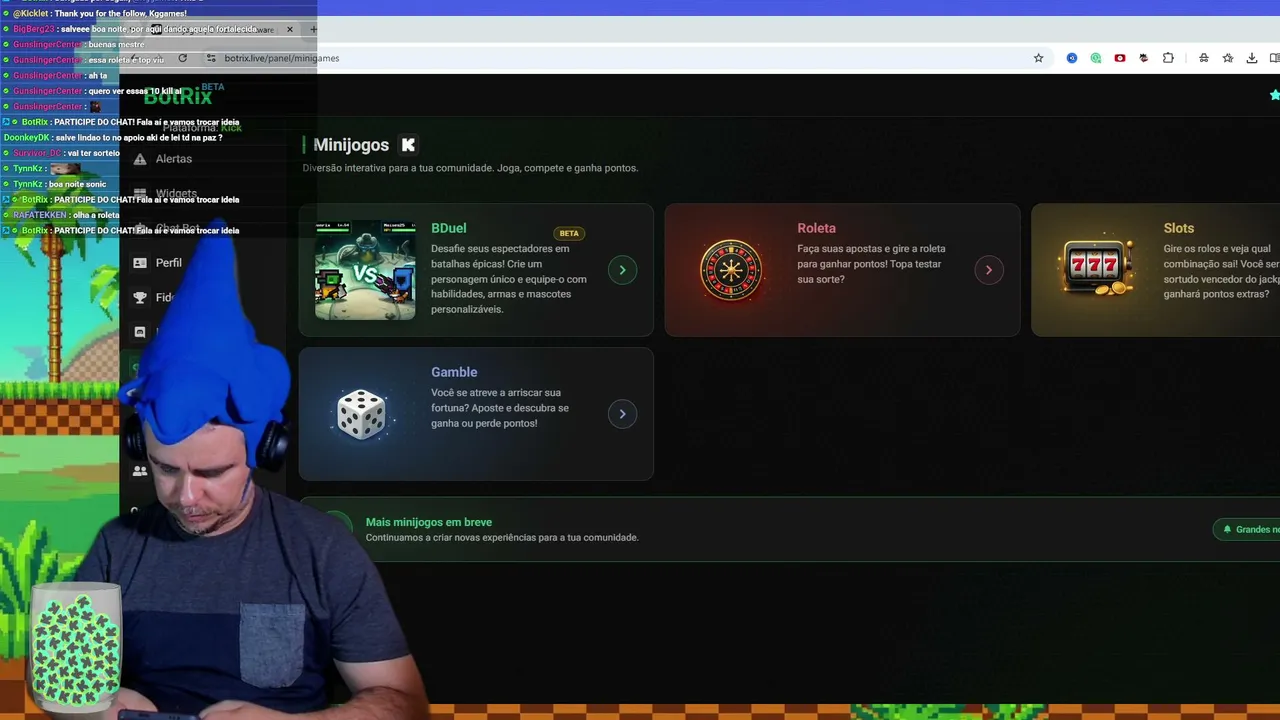Image resolution: width=1280 pixels, height=720 pixels.
Task: Click the "Grandes" notification badge
Action: coord(1248,530)
